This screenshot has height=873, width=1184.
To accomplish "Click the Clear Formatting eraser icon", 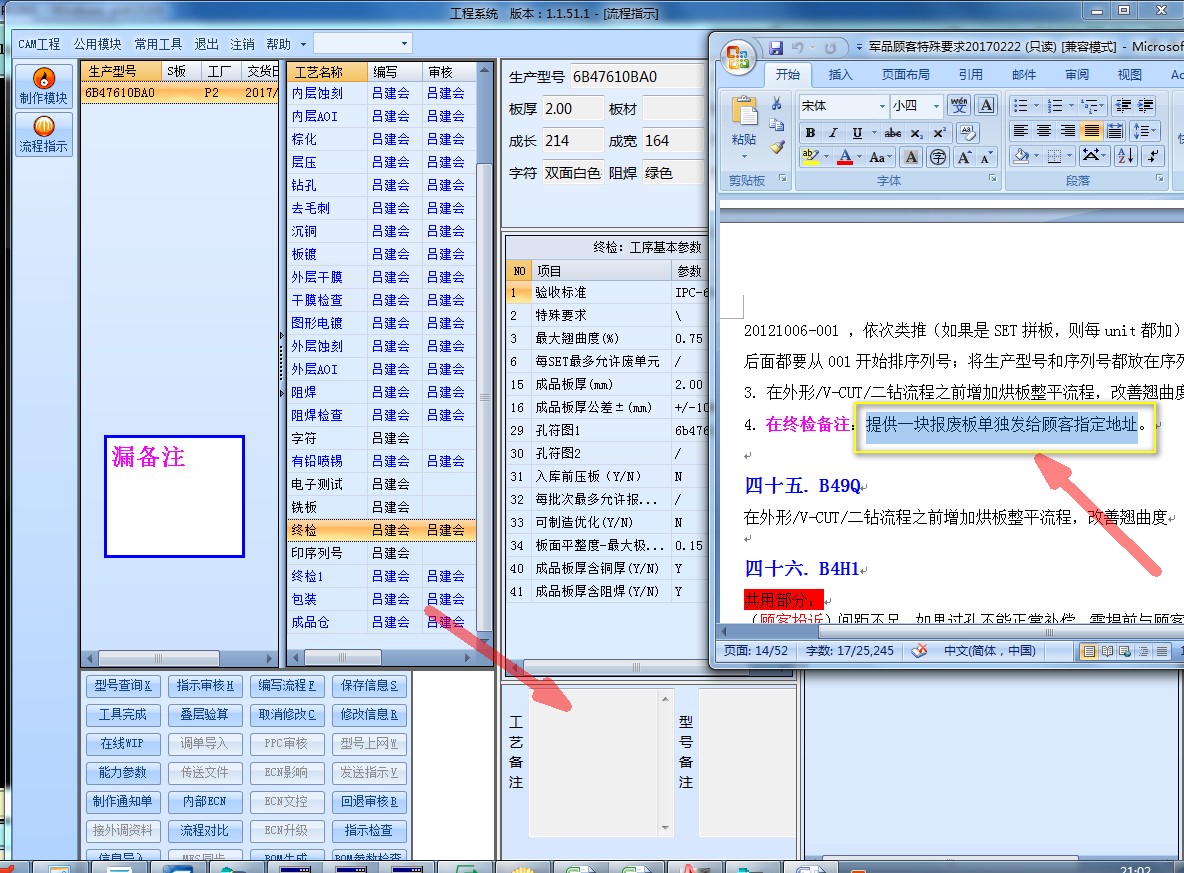I will [967, 133].
